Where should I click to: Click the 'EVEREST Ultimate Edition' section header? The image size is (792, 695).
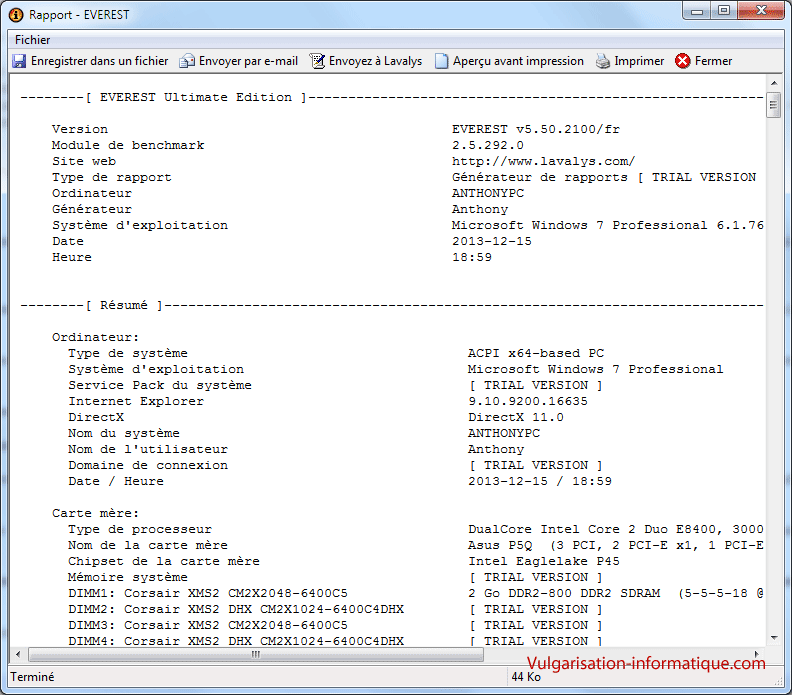(x=196, y=97)
